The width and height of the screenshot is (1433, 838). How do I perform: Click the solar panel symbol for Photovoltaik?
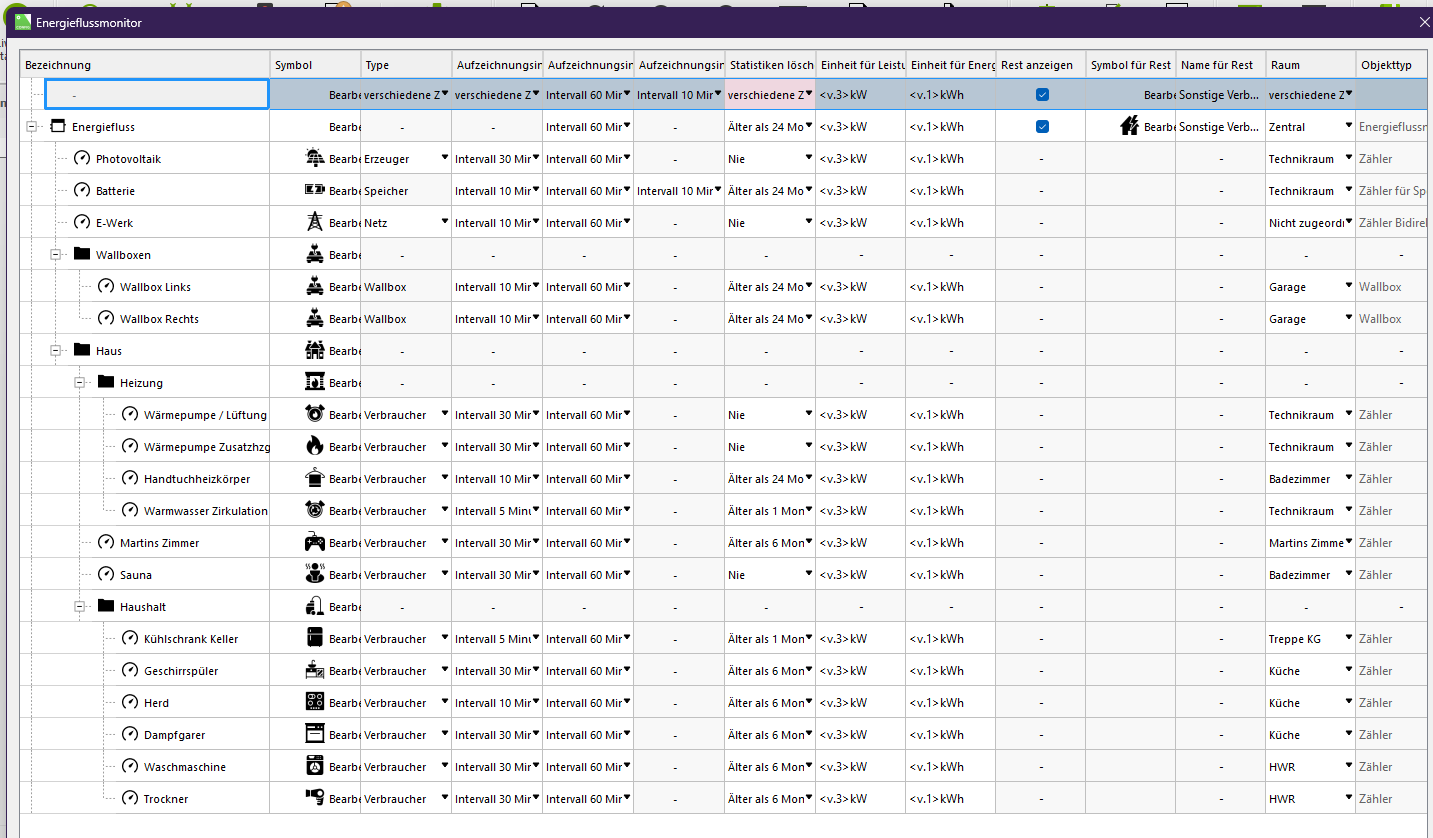pyautogui.click(x=314, y=159)
